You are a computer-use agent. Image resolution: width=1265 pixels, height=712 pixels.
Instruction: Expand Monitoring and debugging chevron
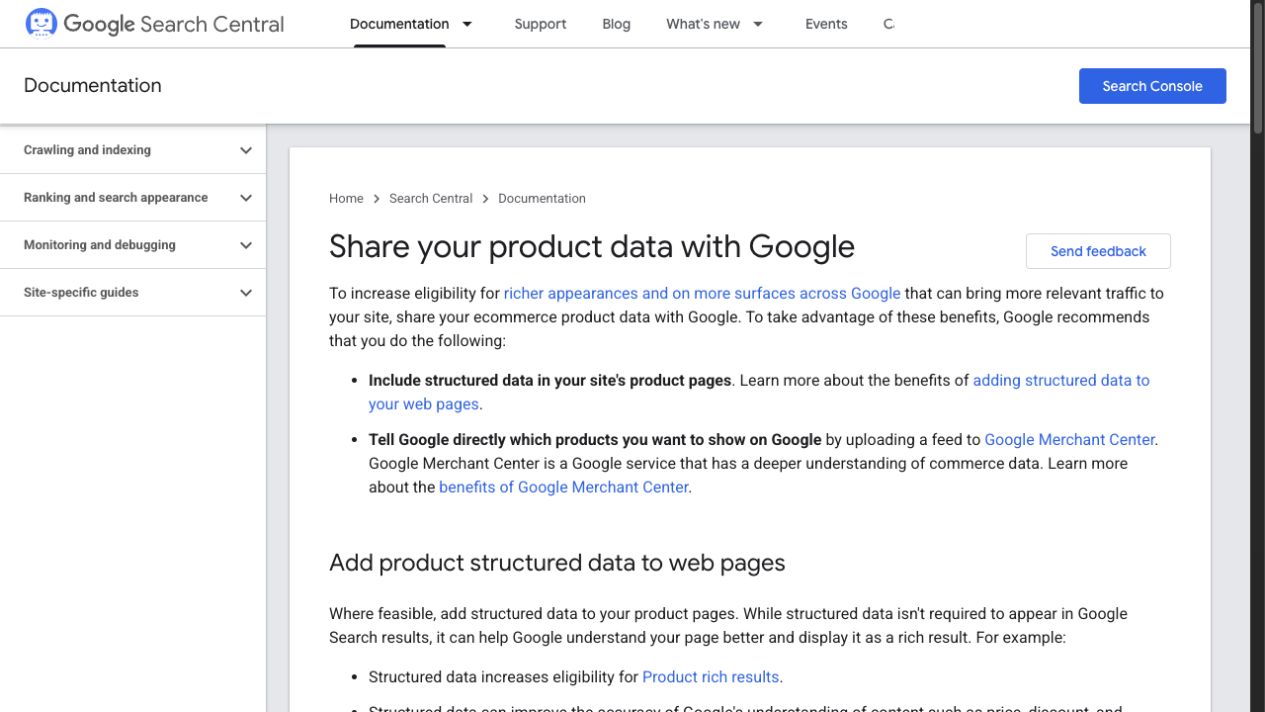coord(246,245)
